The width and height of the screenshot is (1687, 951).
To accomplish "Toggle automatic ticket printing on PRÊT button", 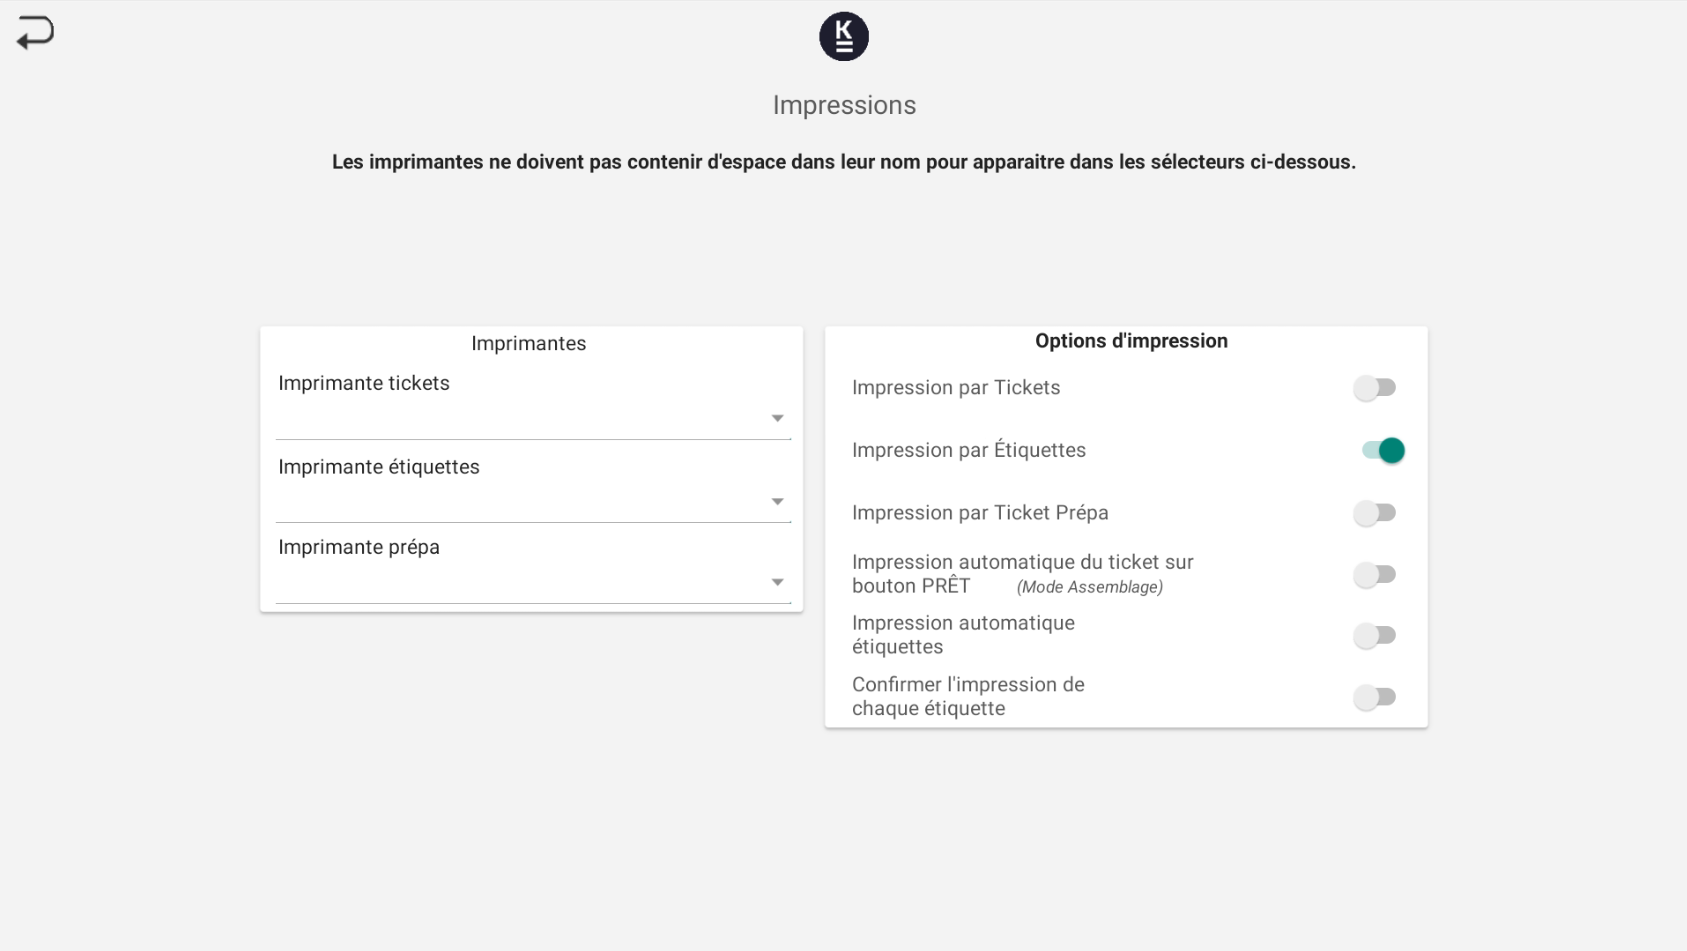I will pos(1375,575).
